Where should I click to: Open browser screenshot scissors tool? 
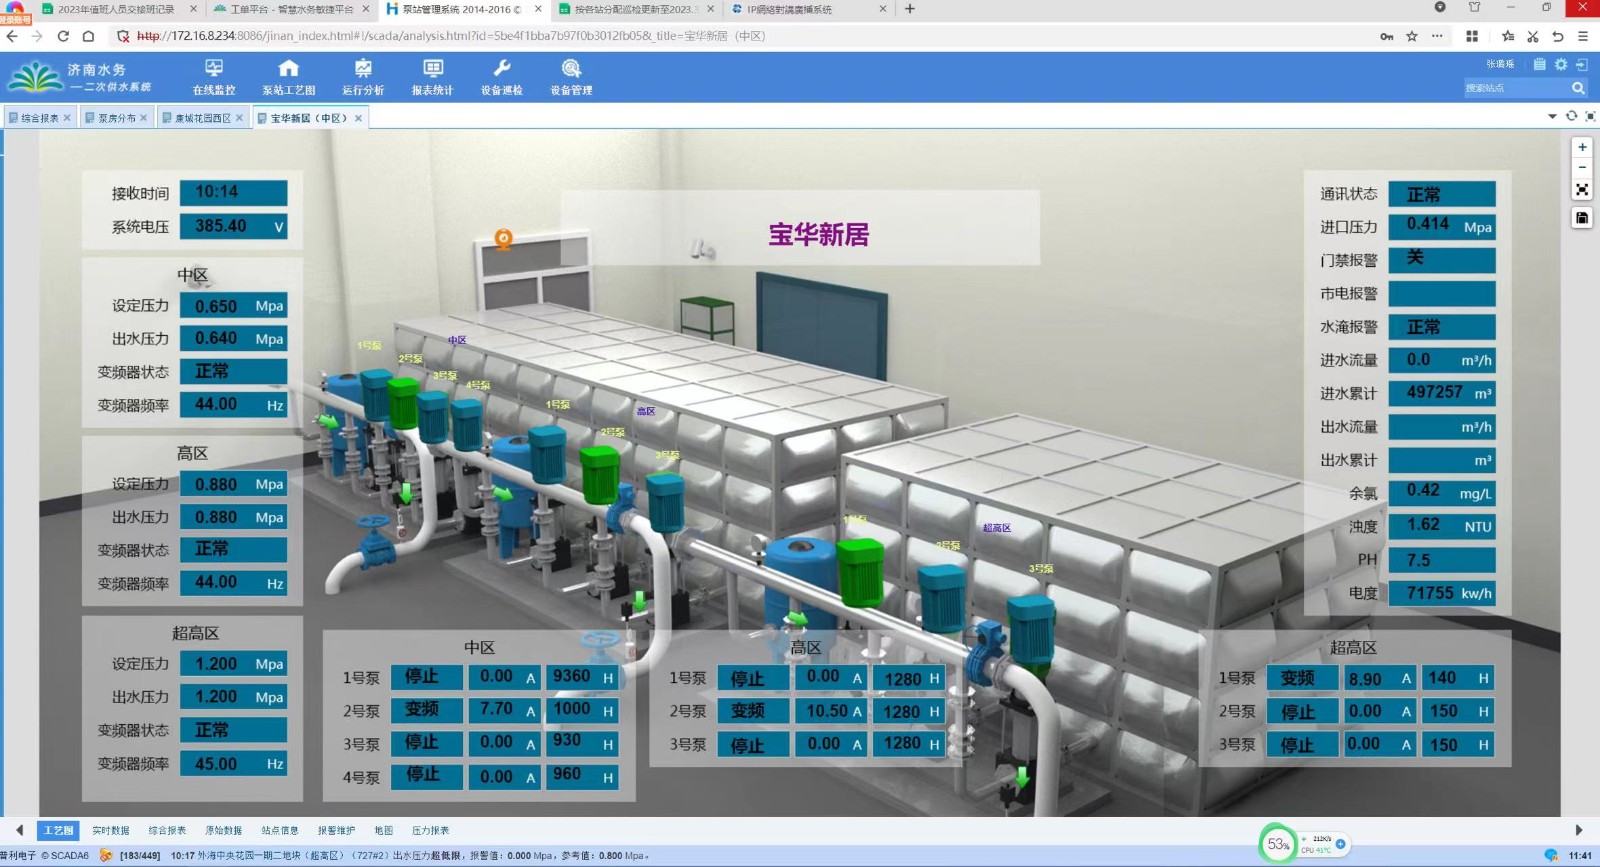pos(1532,36)
